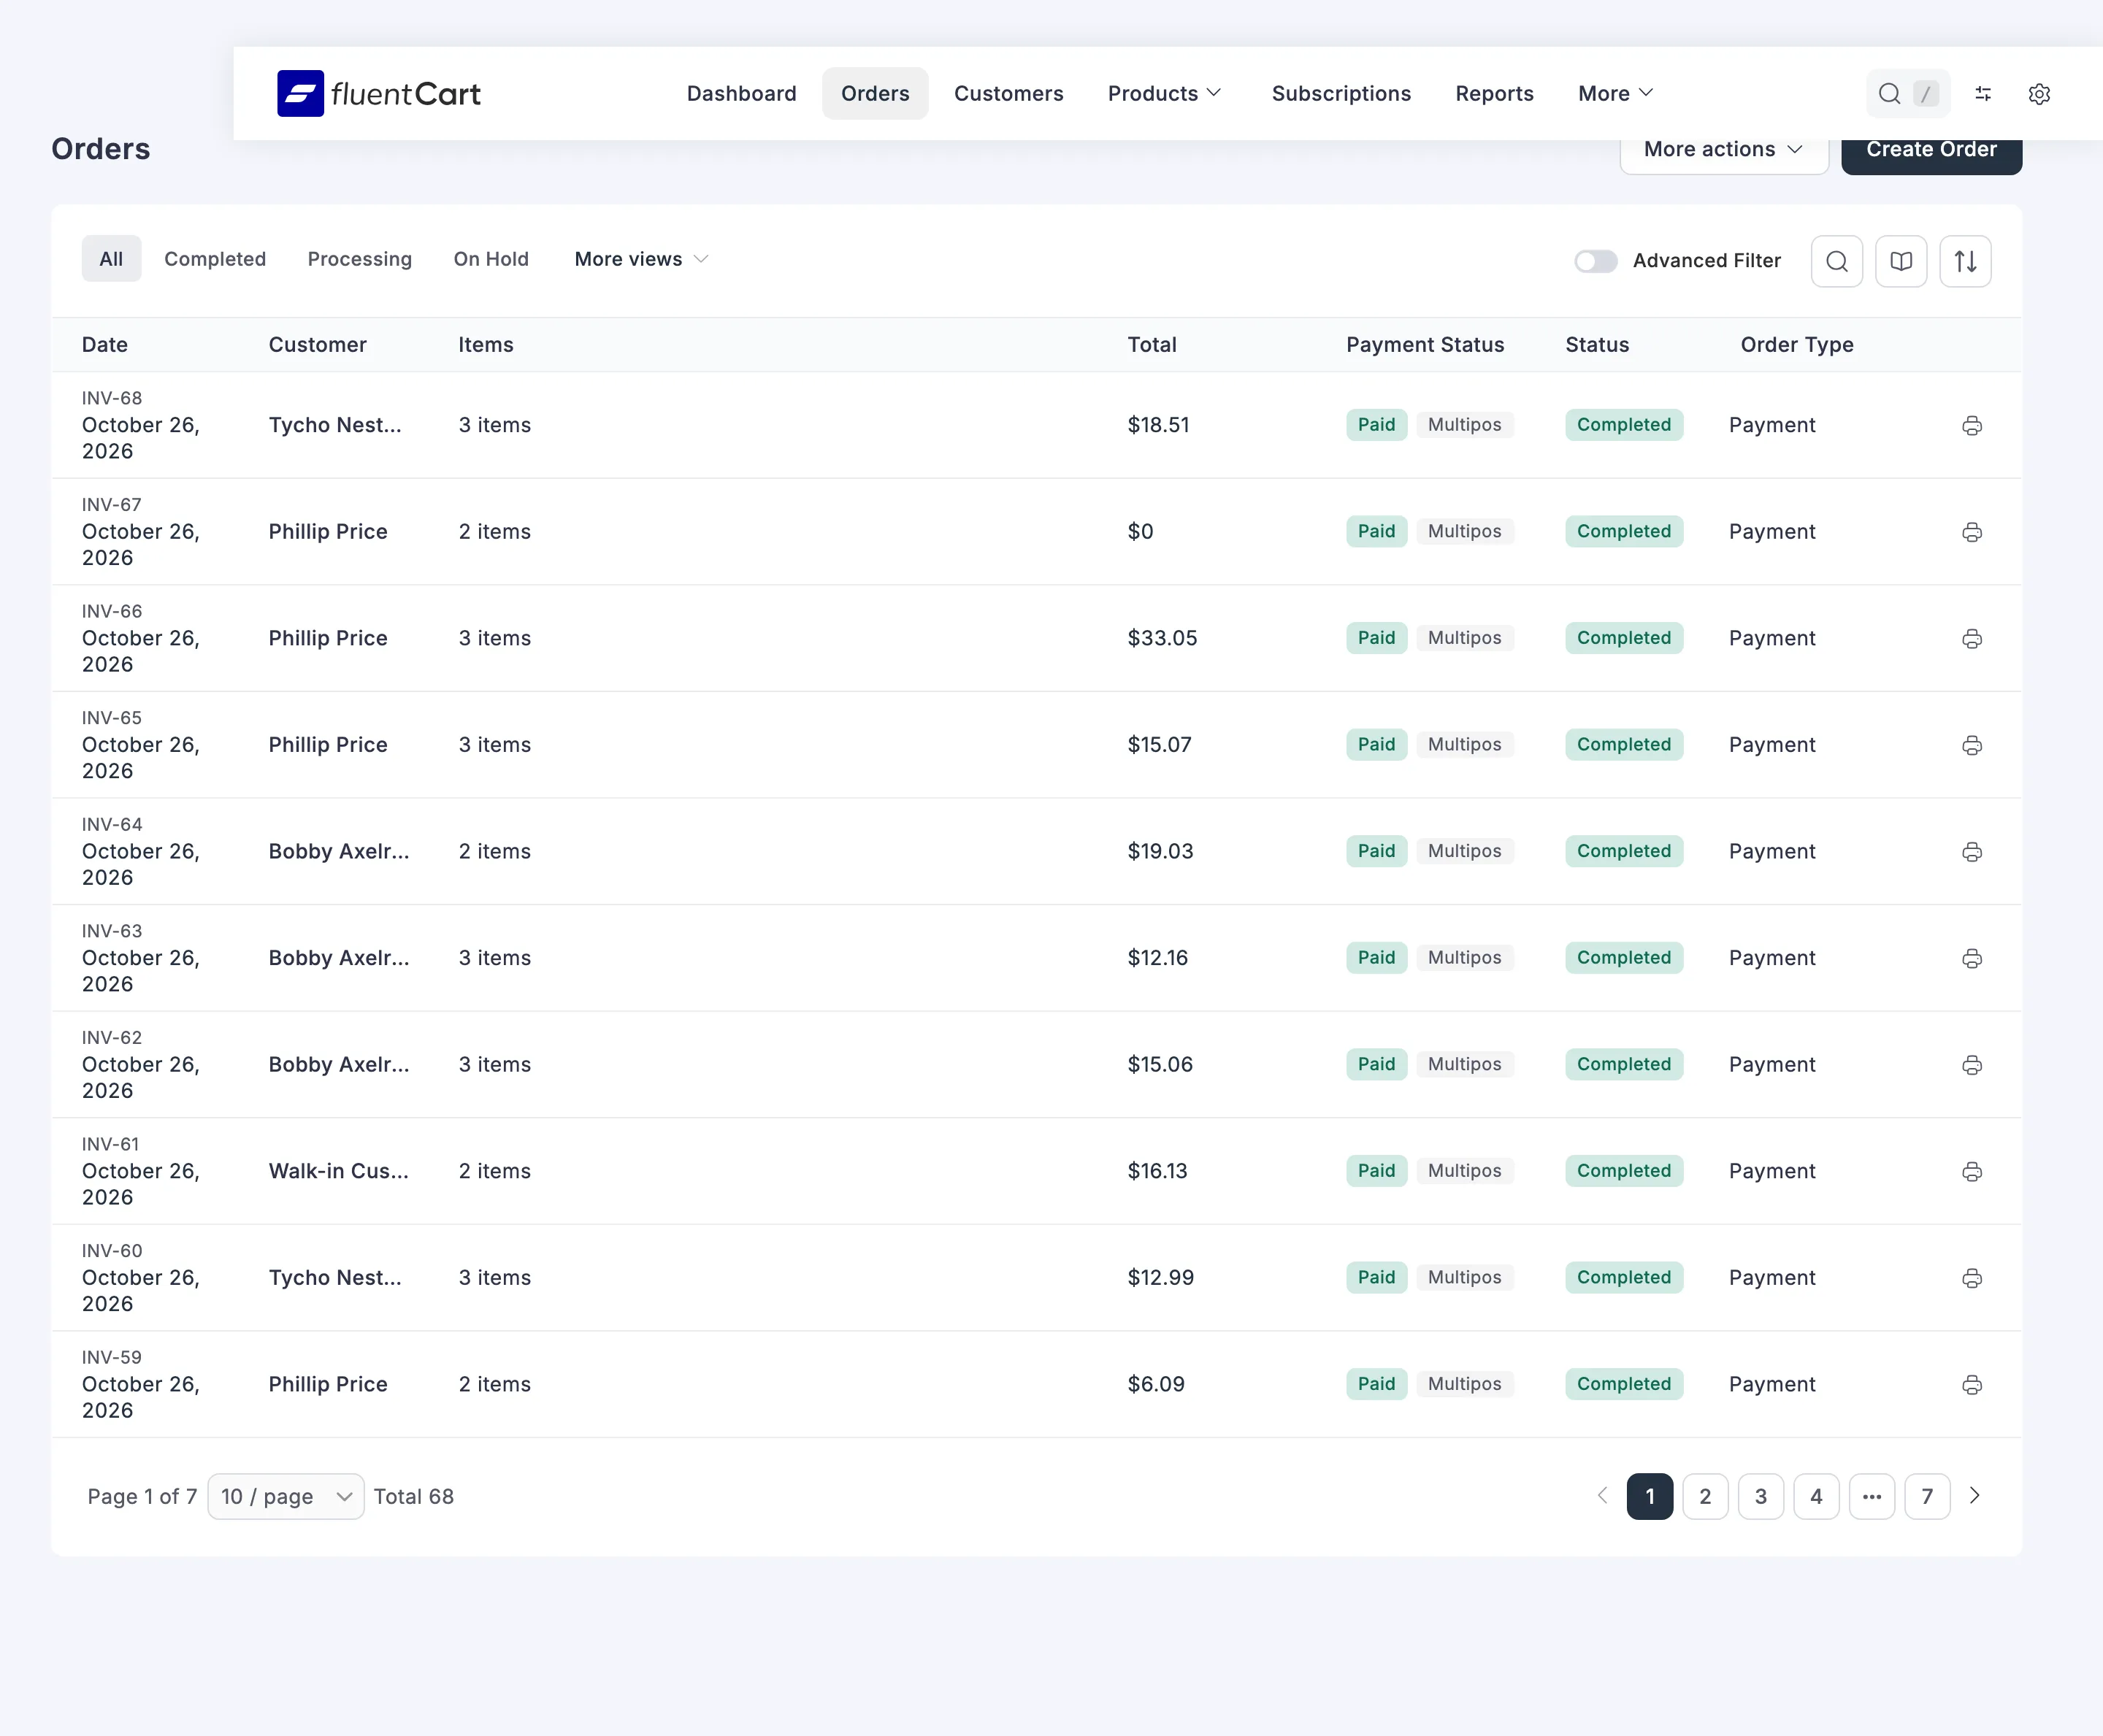Open the gear settings icon
Viewport: 2103px width, 1736px height.
pos(2039,93)
